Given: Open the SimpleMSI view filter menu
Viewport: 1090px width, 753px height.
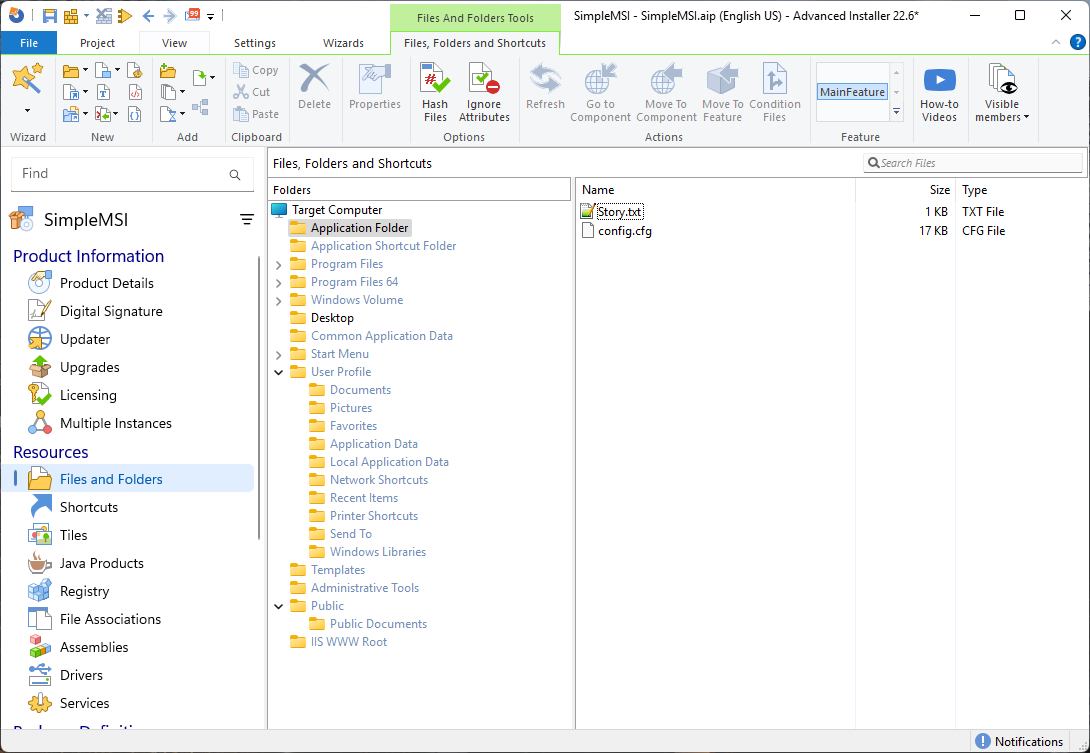Looking at the screenshot, I should tap(247, 220).
